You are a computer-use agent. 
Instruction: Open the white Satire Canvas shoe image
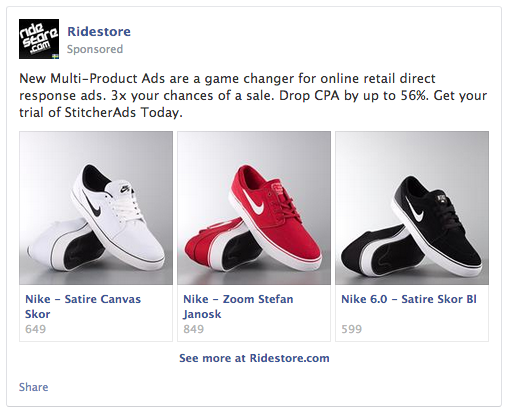click(96, 208)
